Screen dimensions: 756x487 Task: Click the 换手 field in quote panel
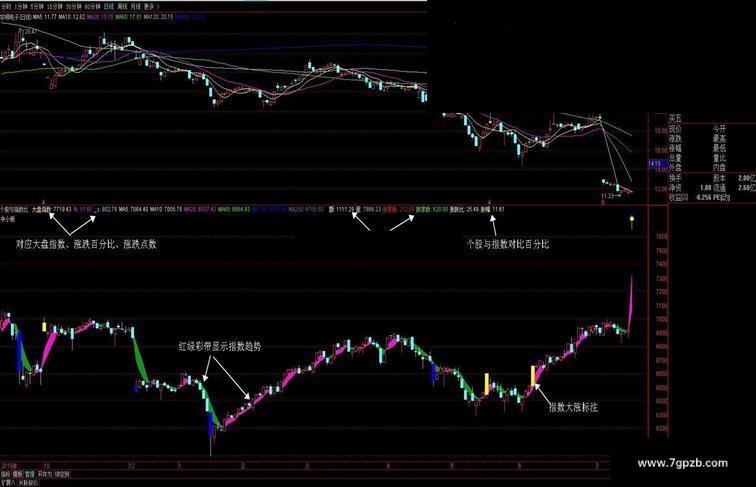pyautogui.click(x=675, y=178)
